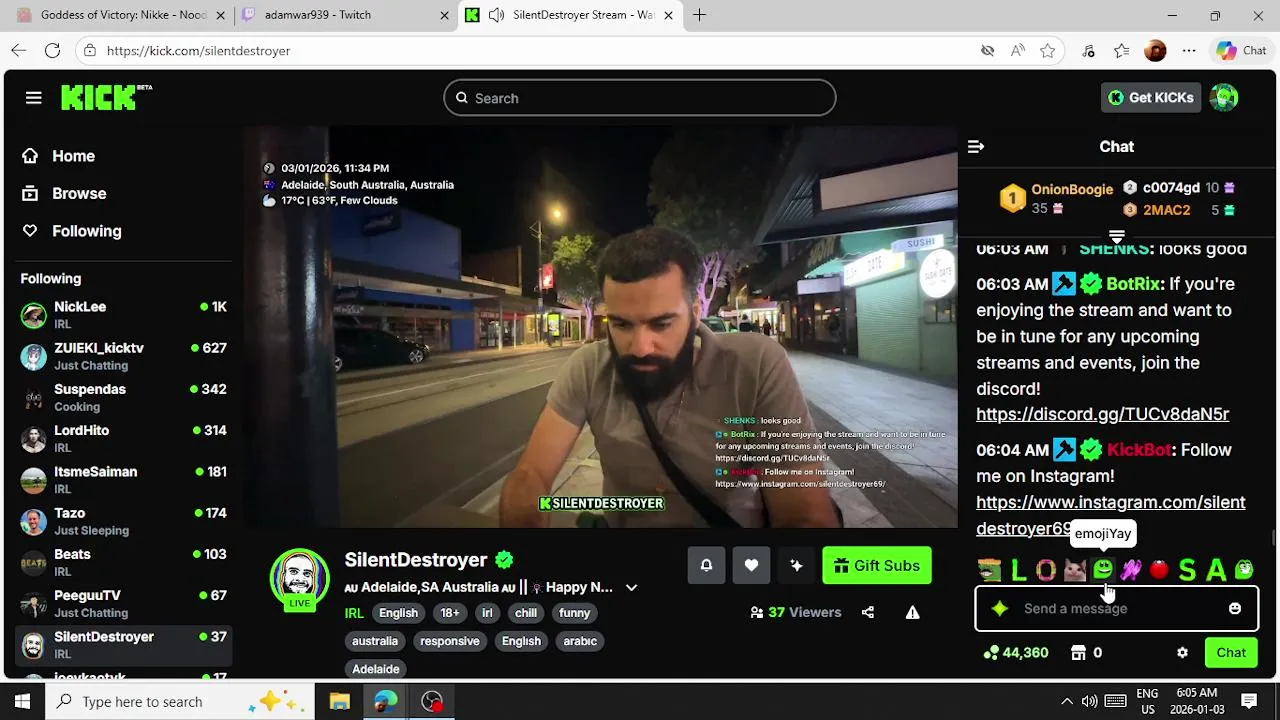Viewport: 1280px width, 720px height.
Task: Open ZUIEKI_kicktv channel
Action: point(124,356)
